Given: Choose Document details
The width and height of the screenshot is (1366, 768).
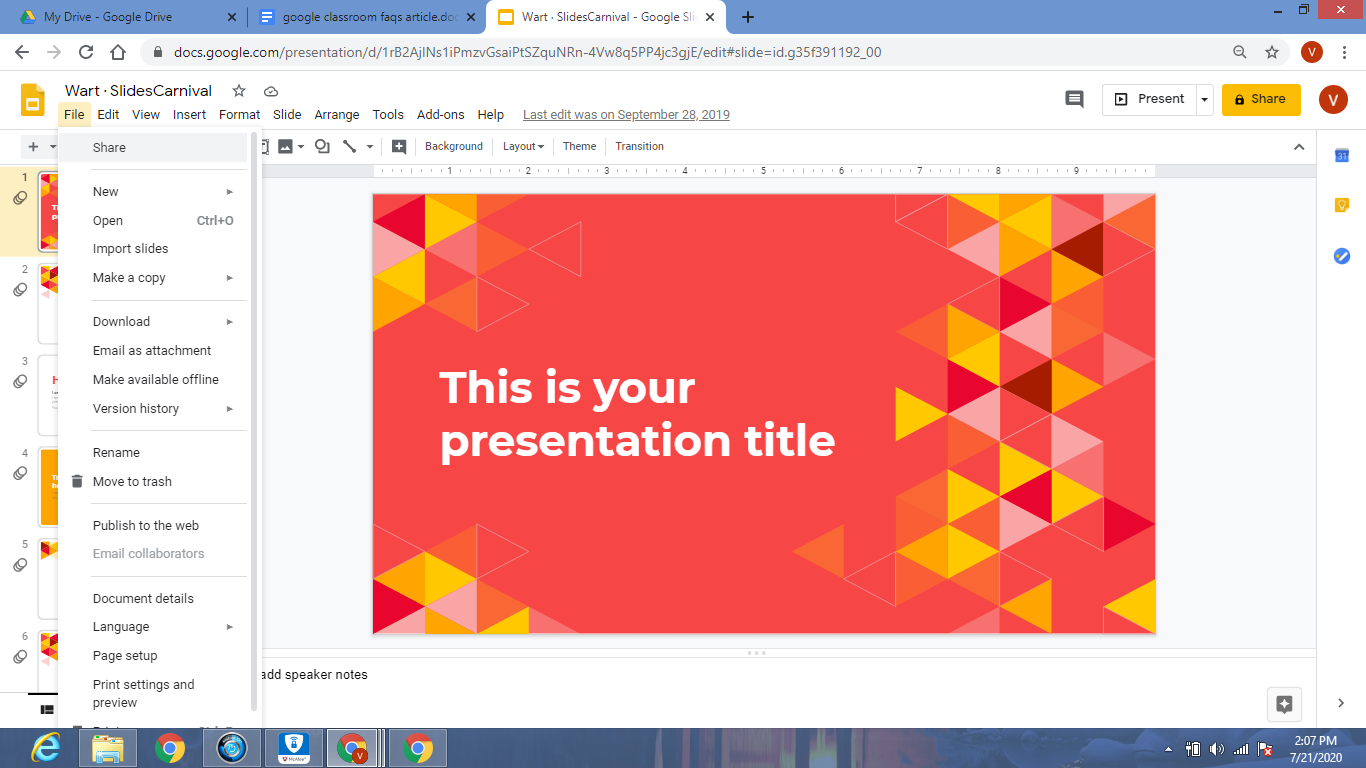Looking at the screenshot, I should (x=152, y=599).
